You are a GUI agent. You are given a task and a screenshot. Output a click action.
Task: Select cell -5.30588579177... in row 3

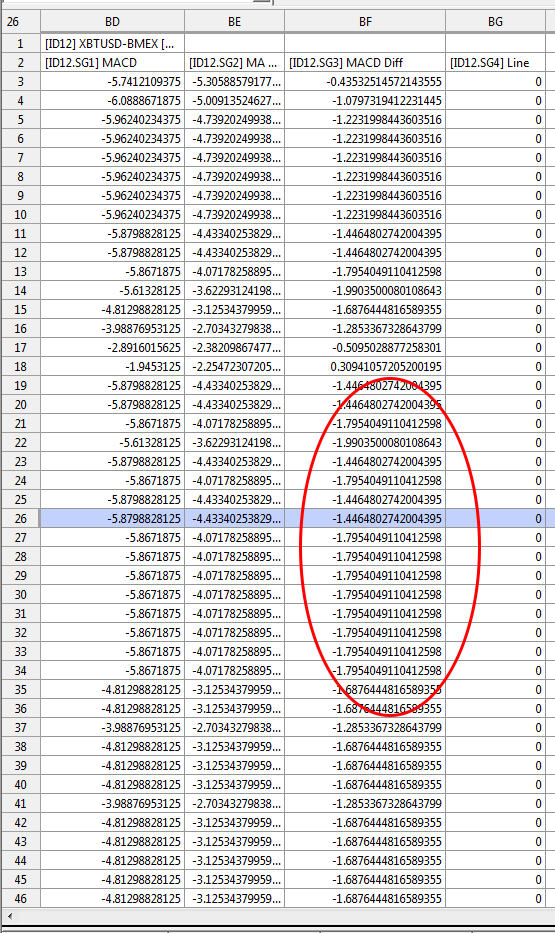[234, 82]
